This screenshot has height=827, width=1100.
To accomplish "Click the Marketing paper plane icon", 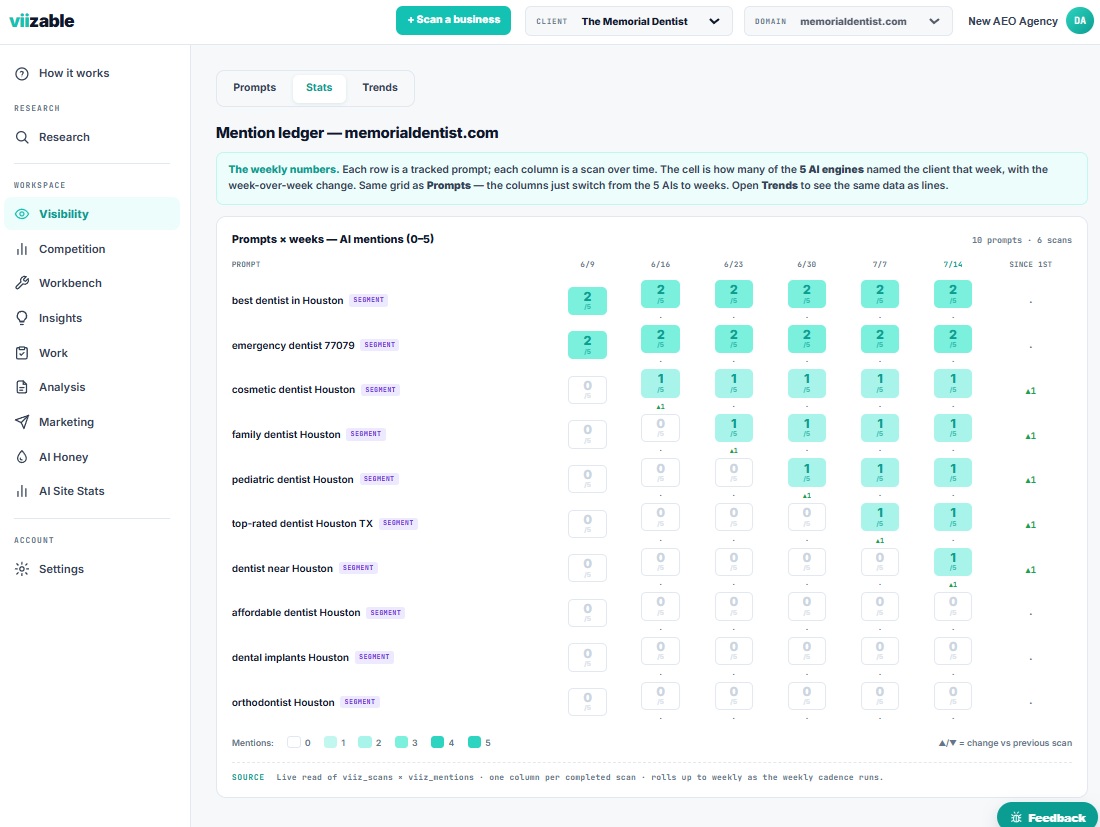I will click(x=22, y=422).
